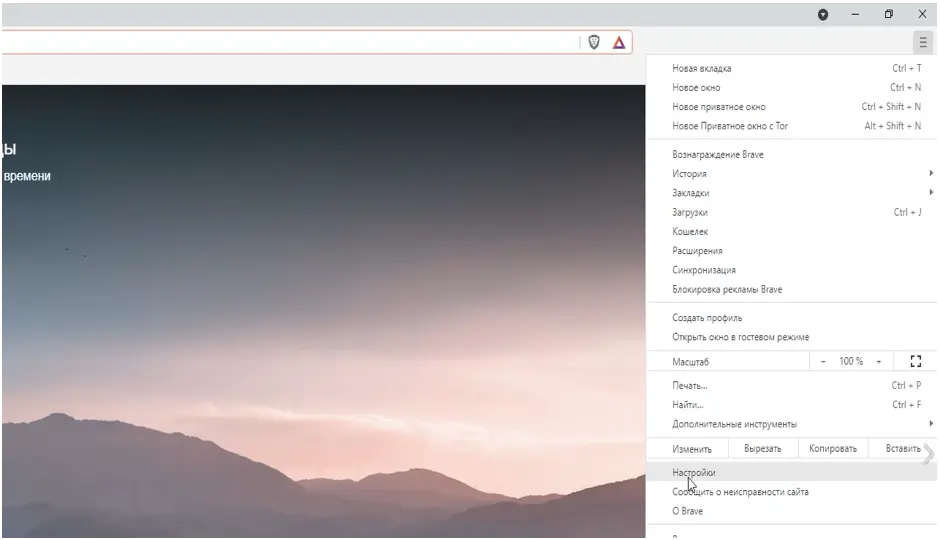The height and width of the screenshot is (540, 940).
Task: Click Вырезать button
Action: 763,448
